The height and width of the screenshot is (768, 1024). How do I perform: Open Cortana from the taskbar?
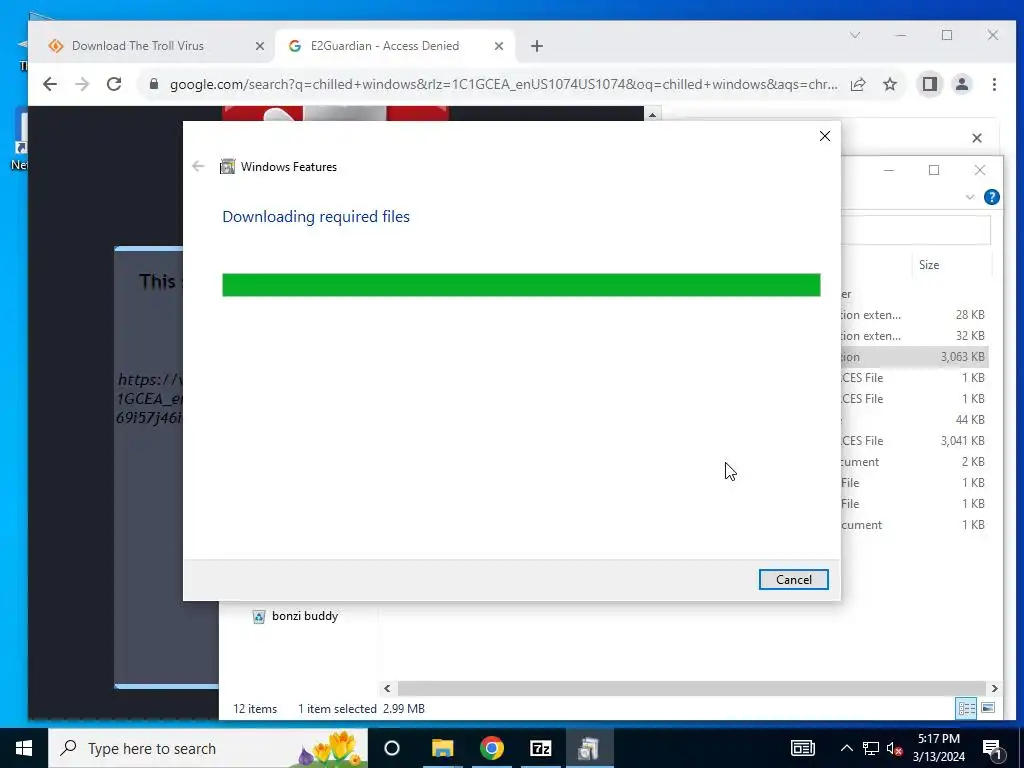(392, 748)
